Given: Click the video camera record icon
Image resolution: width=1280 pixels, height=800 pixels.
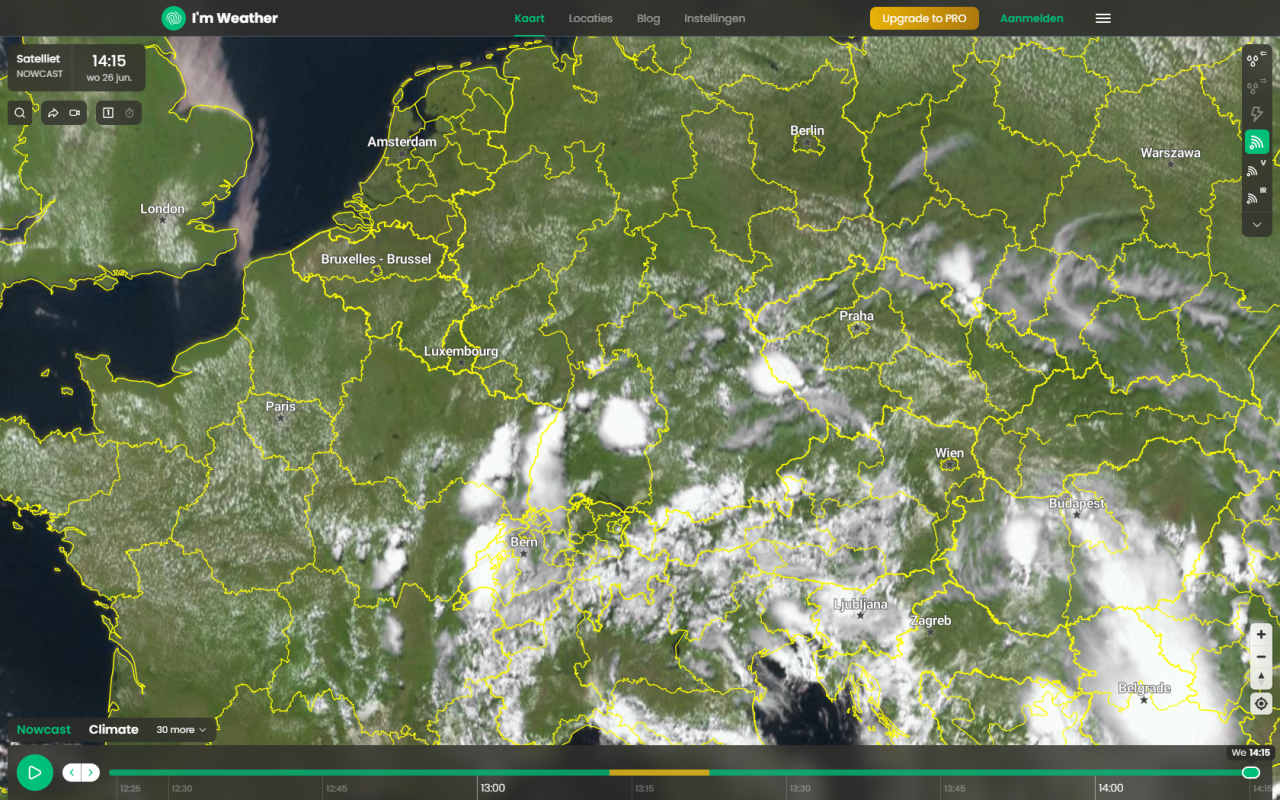Looking at the screenshot, I should coord(75,113).
